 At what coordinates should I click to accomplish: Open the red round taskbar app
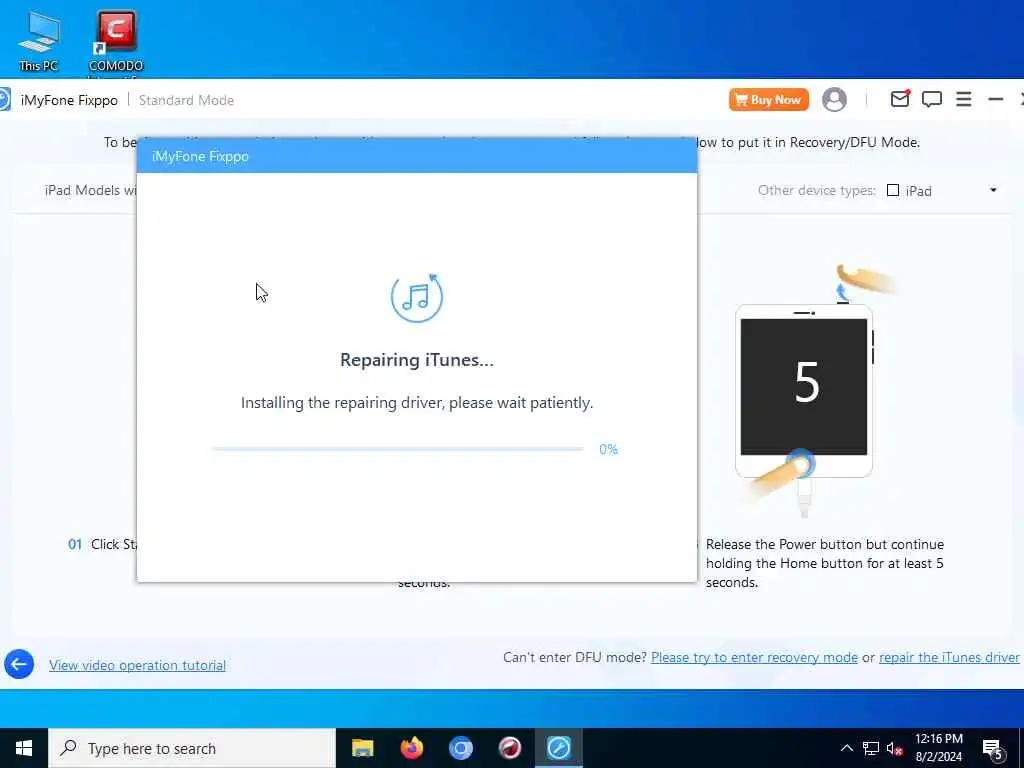[x=509, y=748]
